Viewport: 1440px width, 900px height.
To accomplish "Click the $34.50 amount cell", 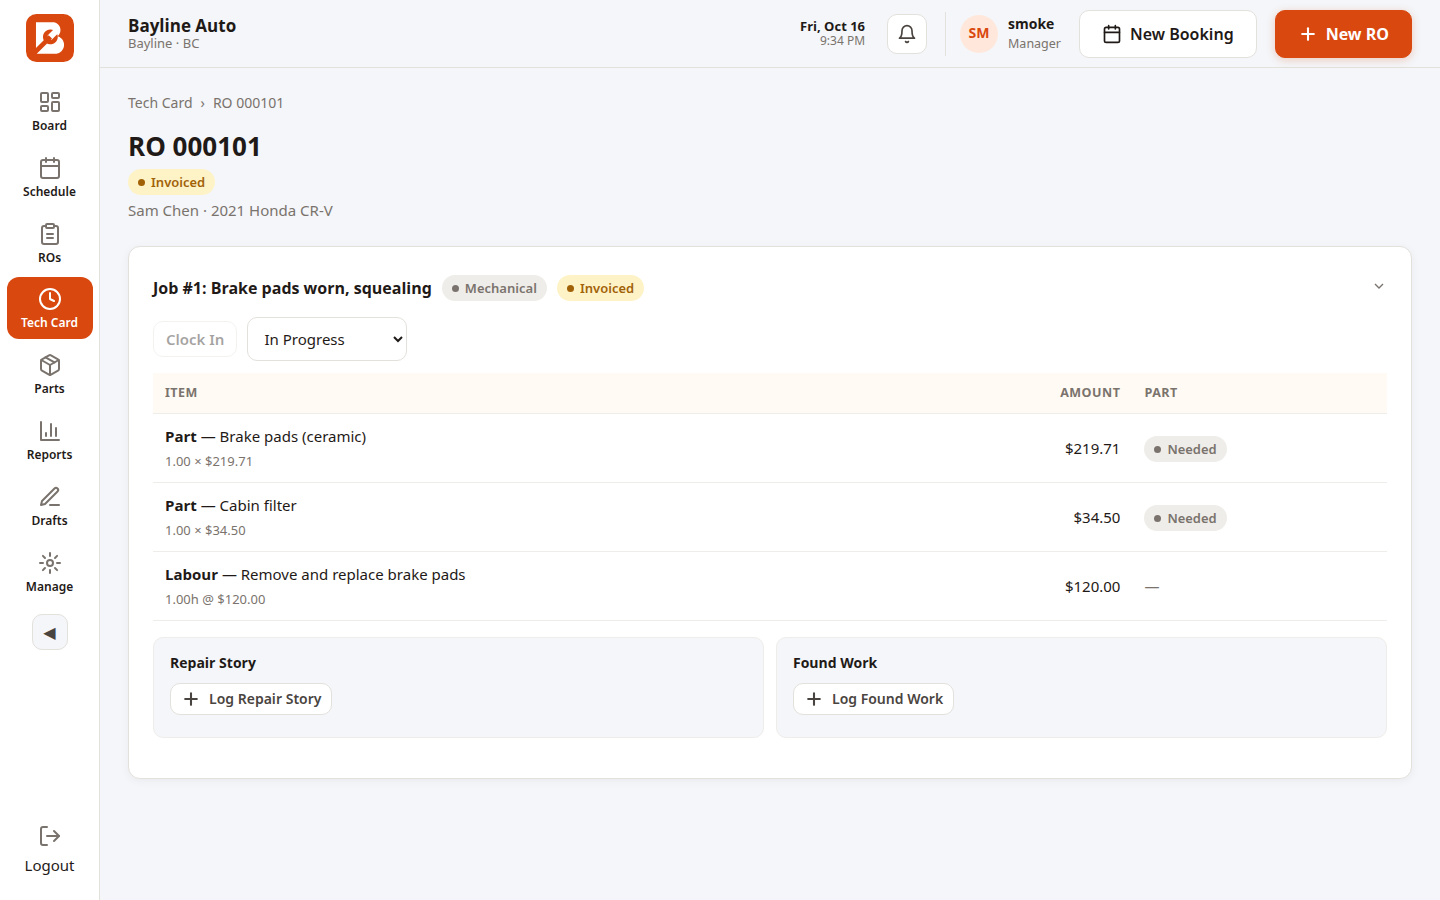I will point(1096,518).
